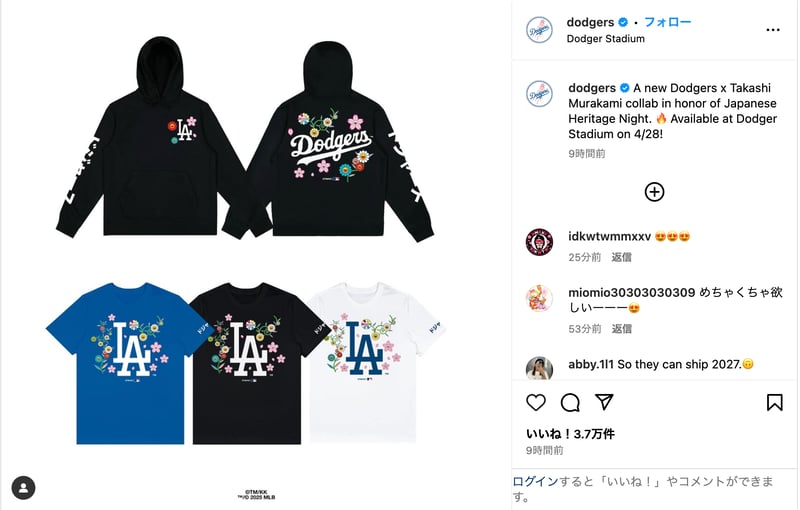
Task: Click the Dodgers verified badge in header
Action: 623,22
